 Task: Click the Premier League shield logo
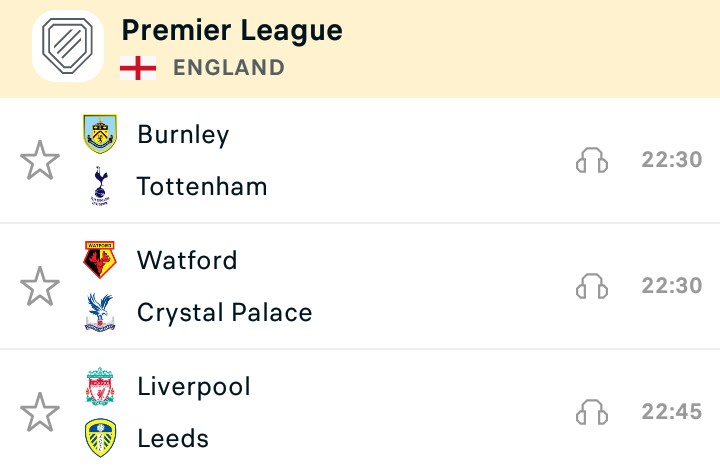pyautogui.click(x=68, y=46)
